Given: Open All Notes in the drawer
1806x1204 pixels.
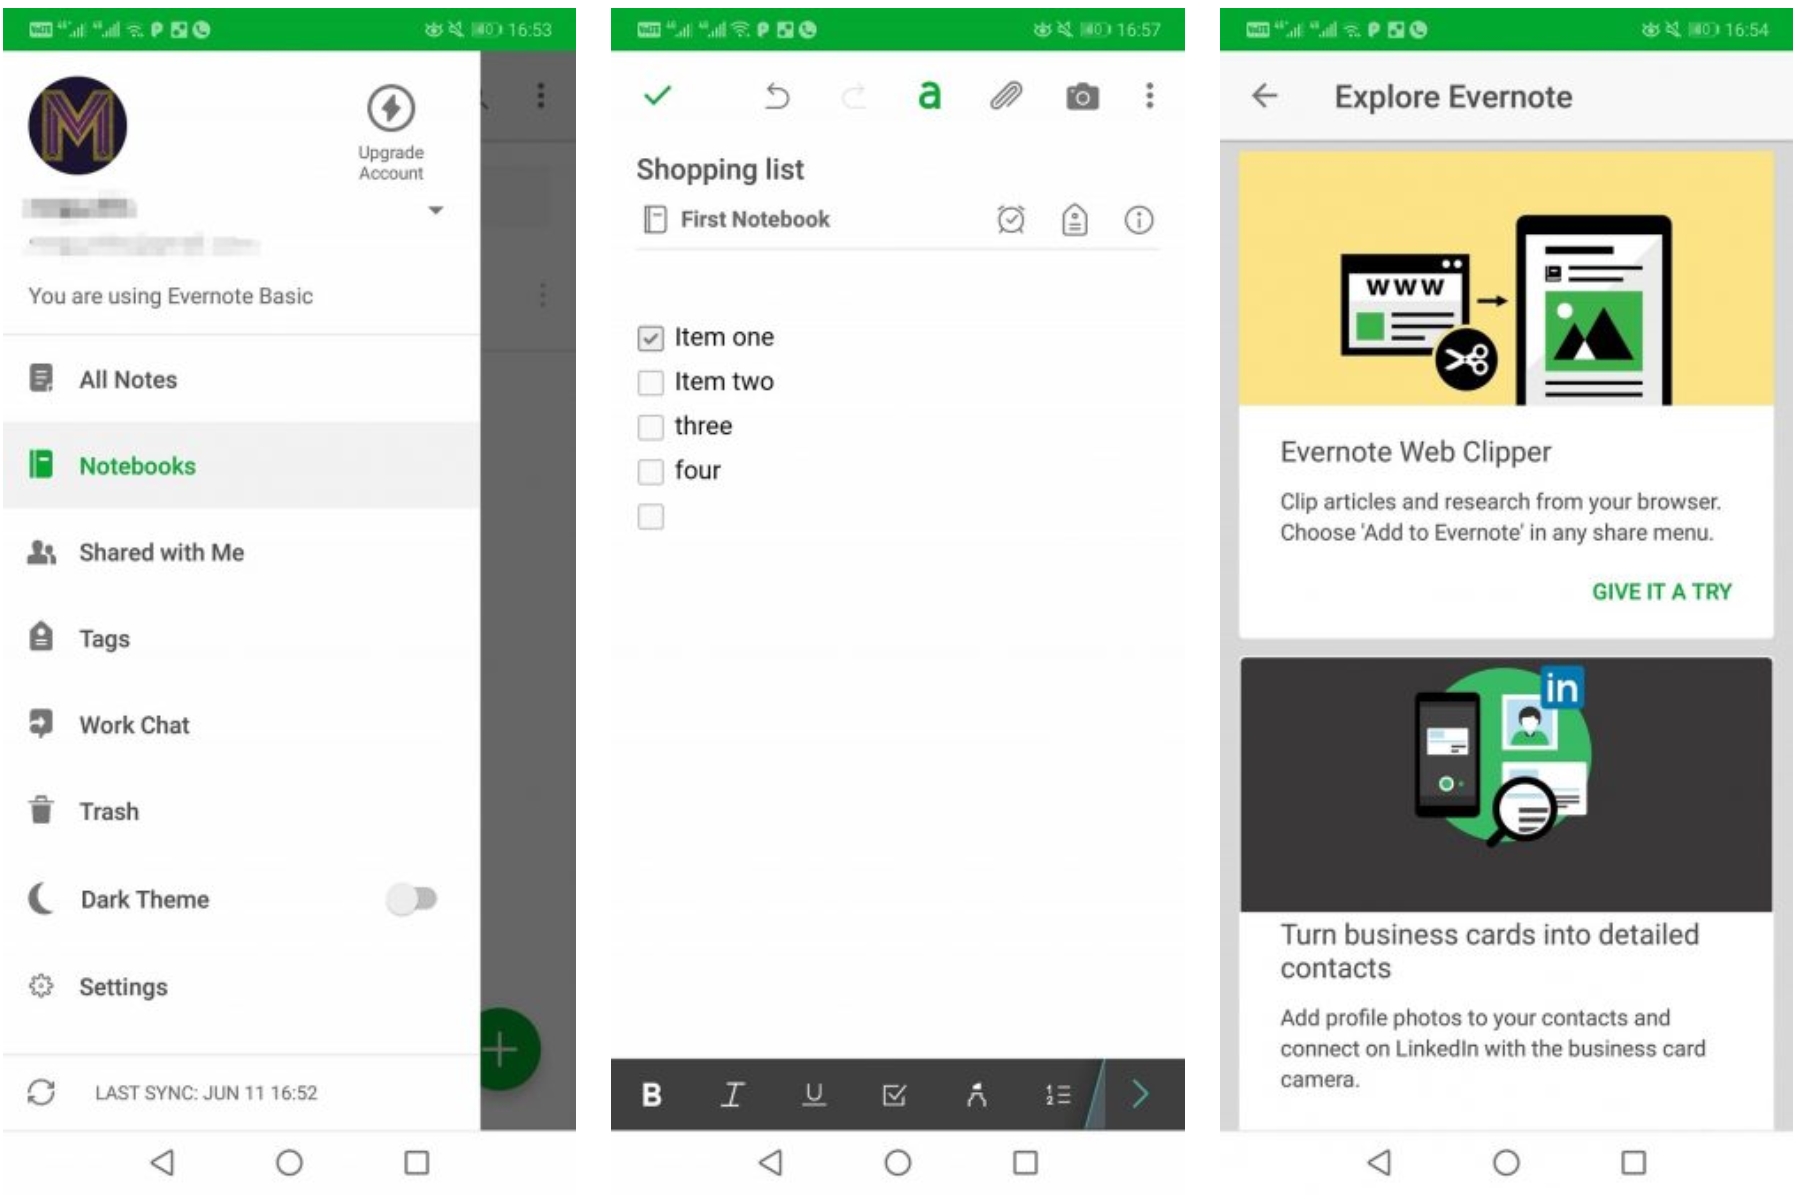Looking at the screenshot, I should point(241,379).
